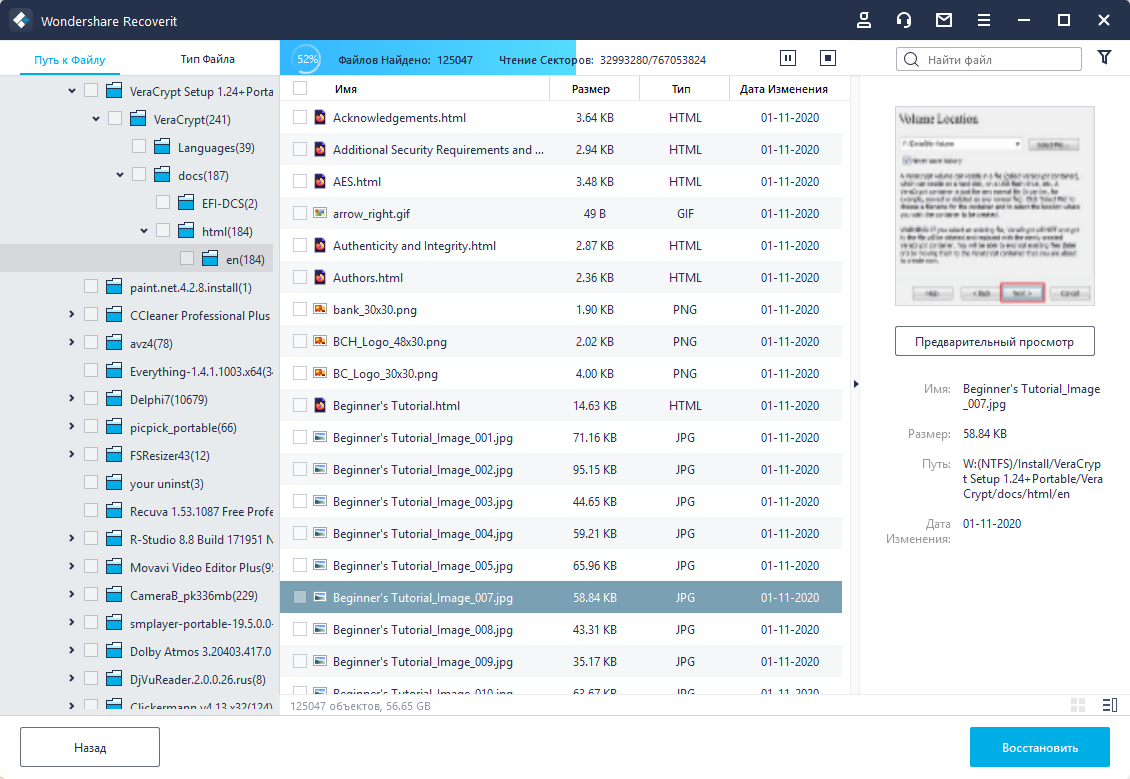Stop the scan with the stop icon
The height and width of the screenshot is (779, 1130).
pyautogui.click(x=828, y=58)
